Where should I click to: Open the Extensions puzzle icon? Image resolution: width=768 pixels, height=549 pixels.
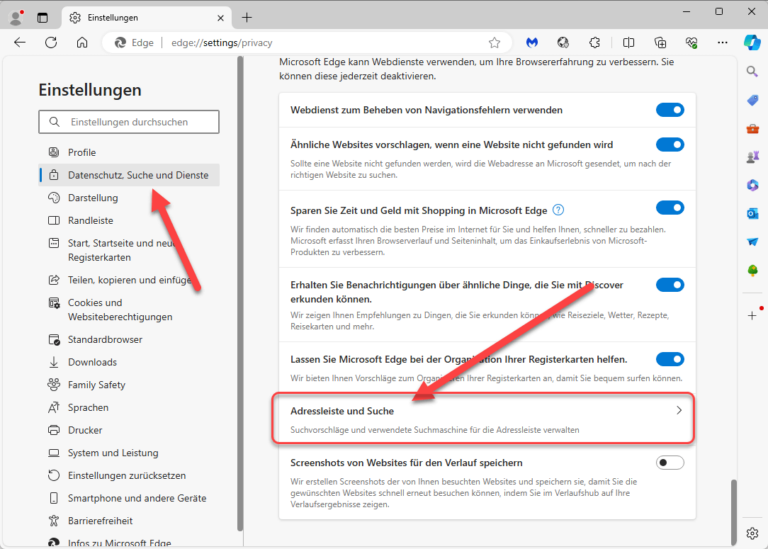click(595, 43)
